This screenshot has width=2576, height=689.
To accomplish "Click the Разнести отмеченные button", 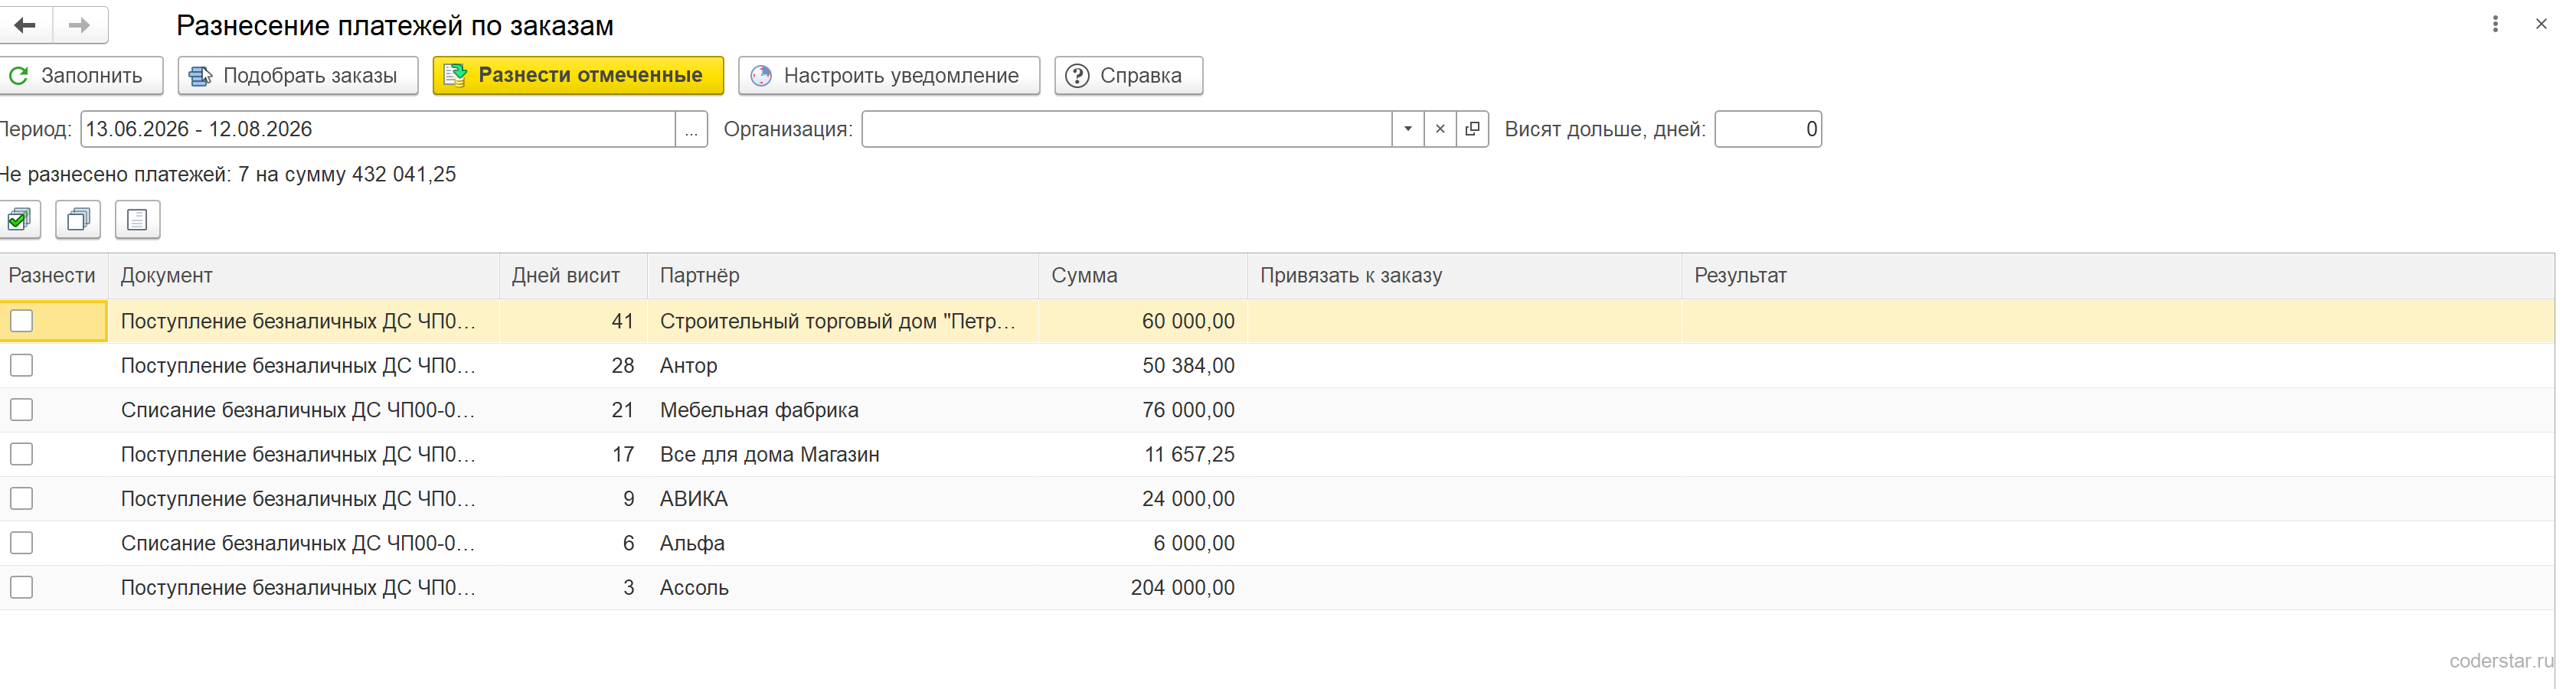I will point(578,76).
